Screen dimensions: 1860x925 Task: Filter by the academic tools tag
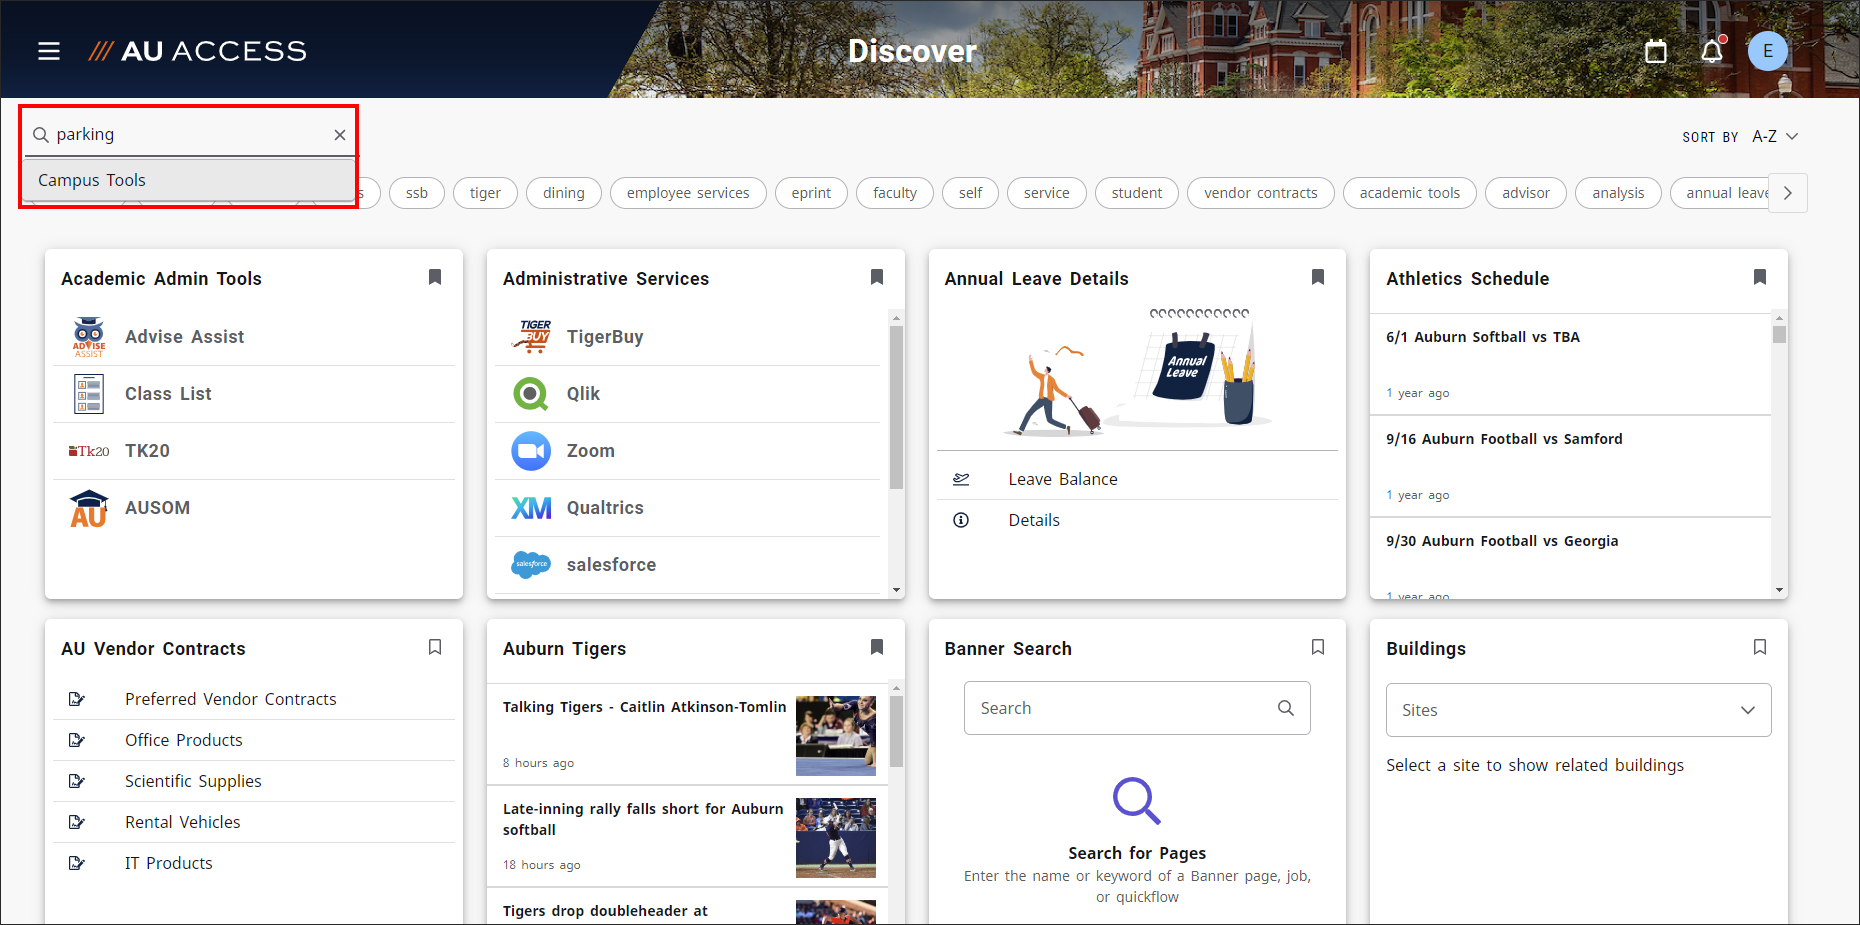click(x=1410, y=193)
